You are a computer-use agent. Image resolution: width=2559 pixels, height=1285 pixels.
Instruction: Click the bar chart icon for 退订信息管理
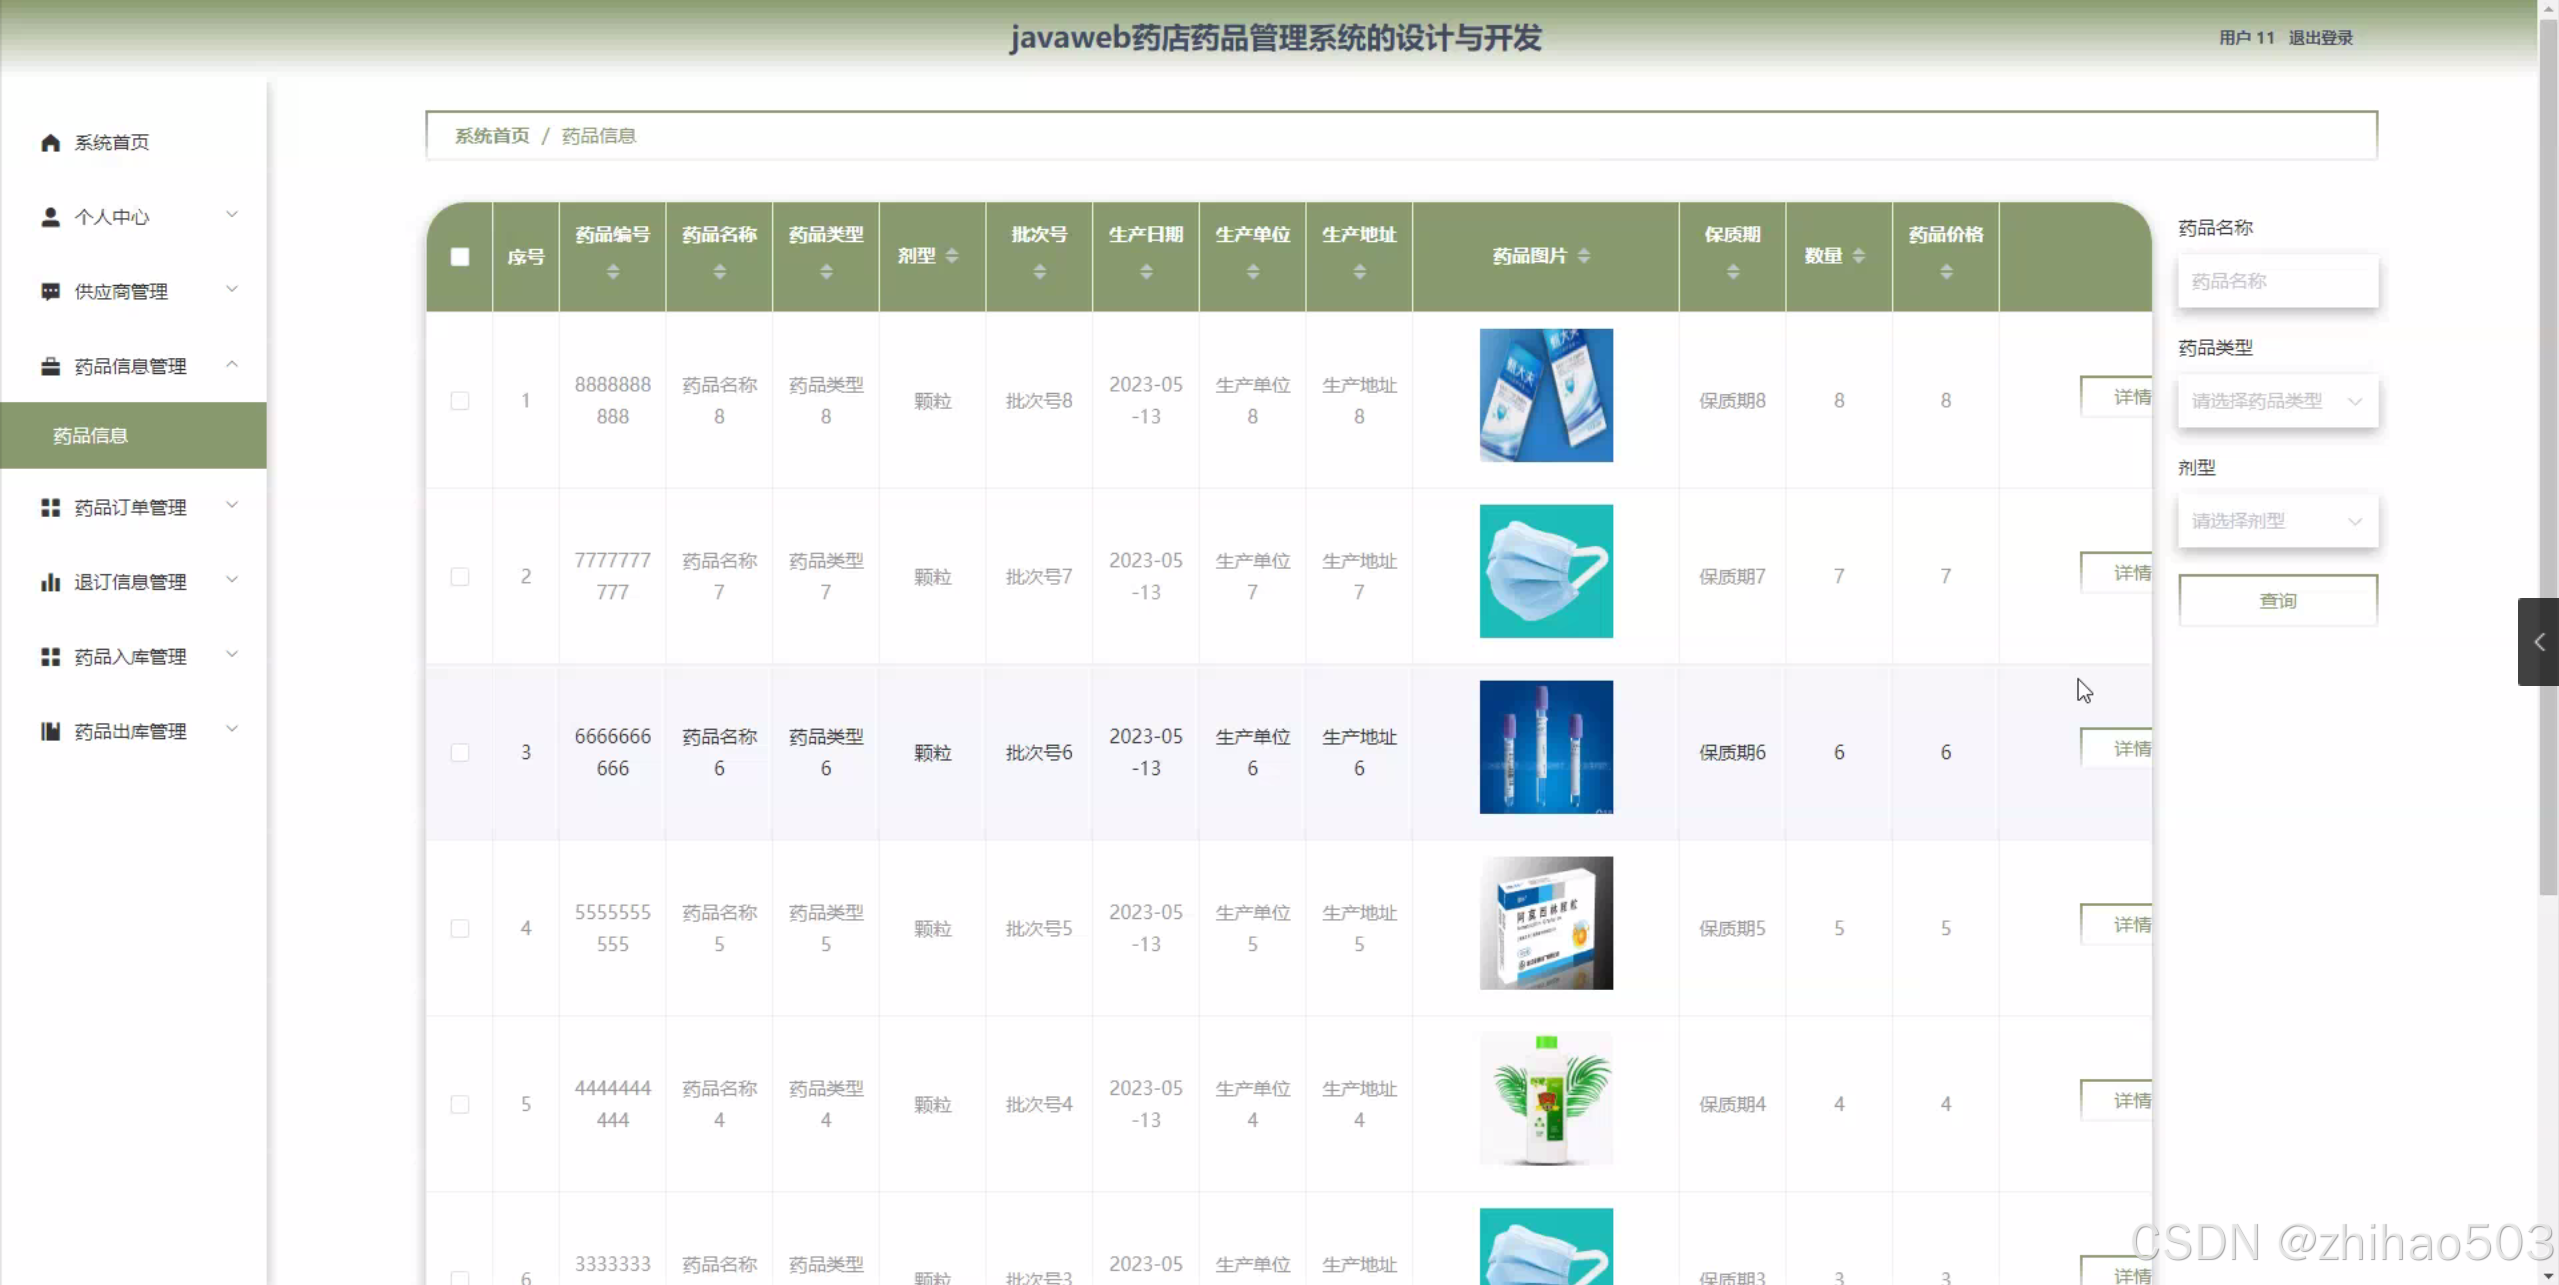coord(50,582)
